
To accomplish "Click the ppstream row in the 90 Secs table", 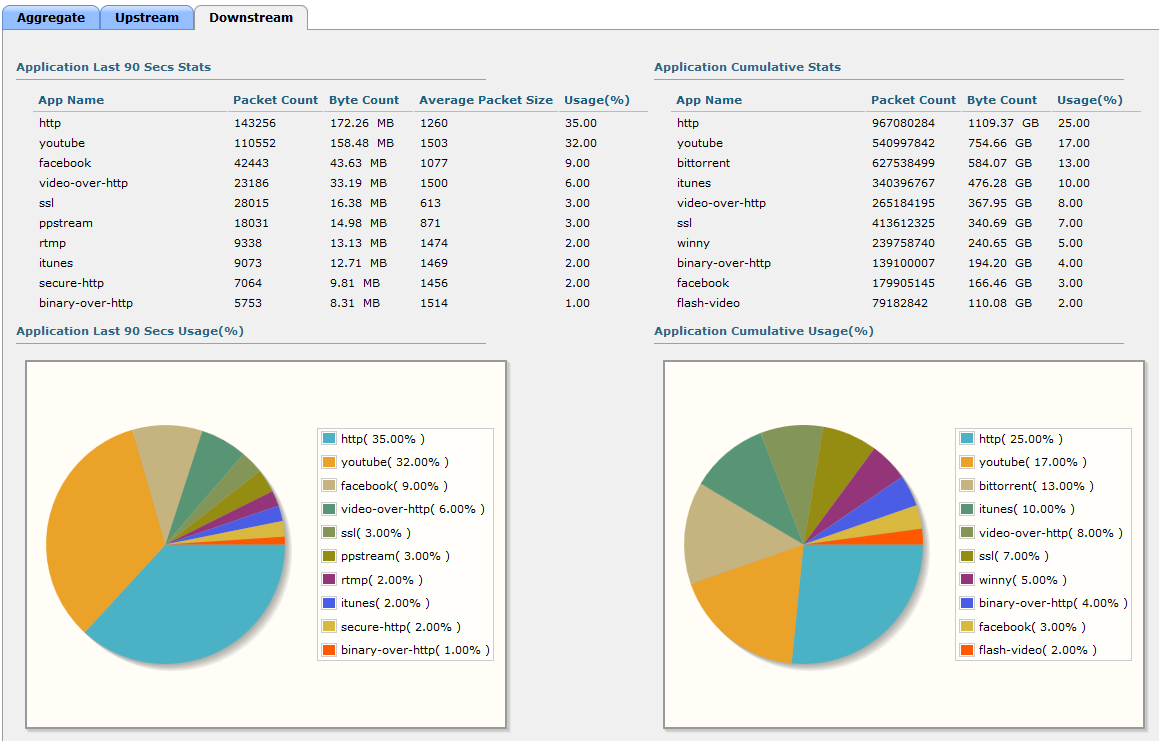I will tap(66, 223).
